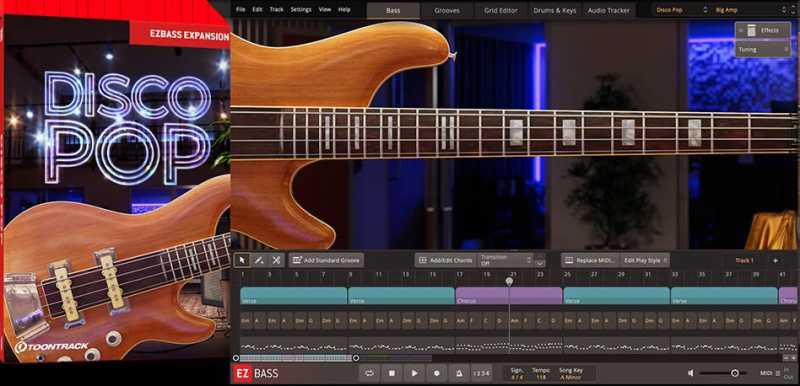Toggle the metronome icon
Viewport: 800px width, 386px height.
coord(459,373)
